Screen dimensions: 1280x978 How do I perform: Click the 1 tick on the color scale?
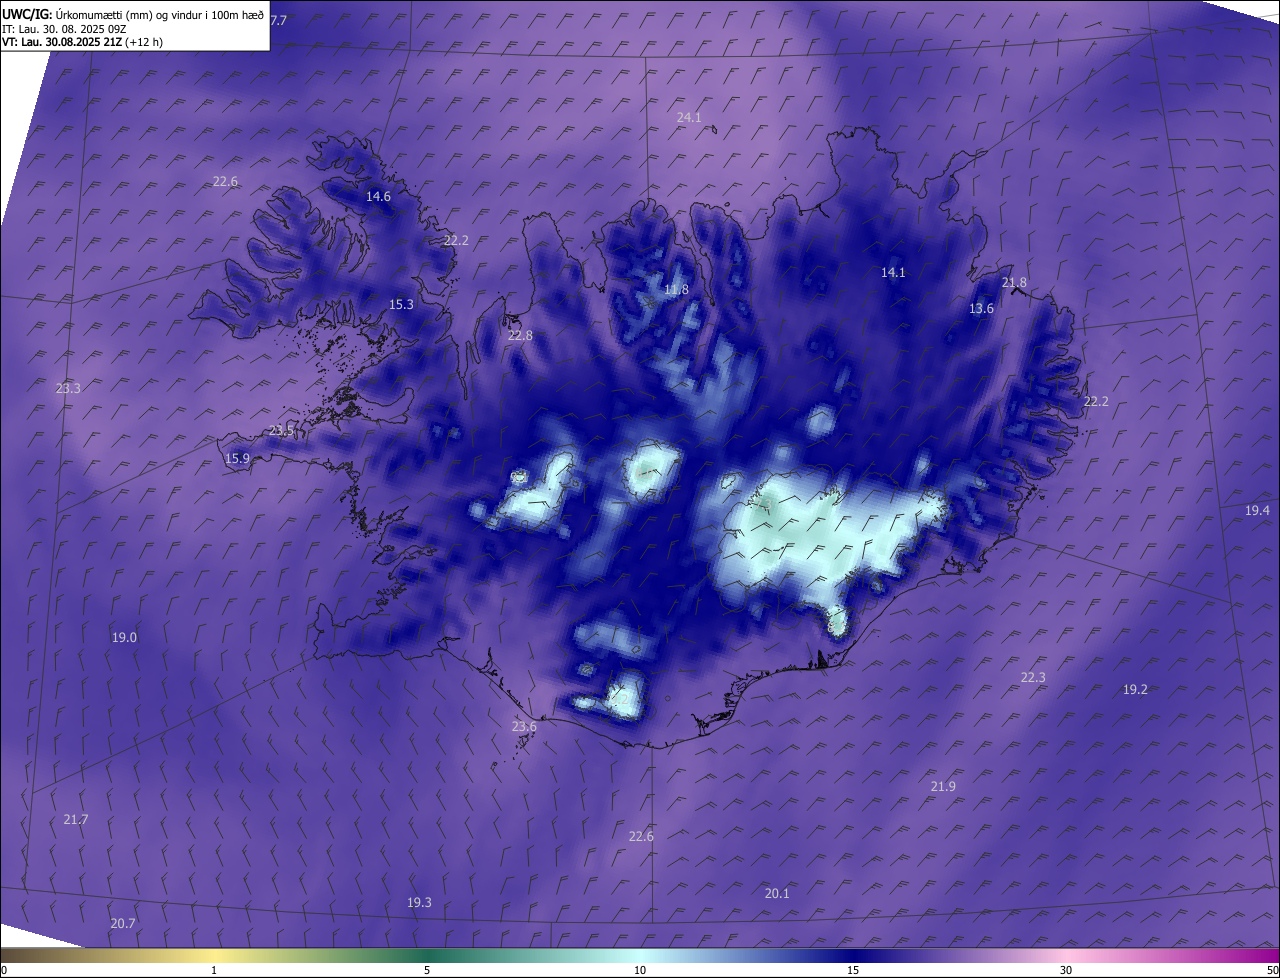pyautogui.click(x=214, y=970)
